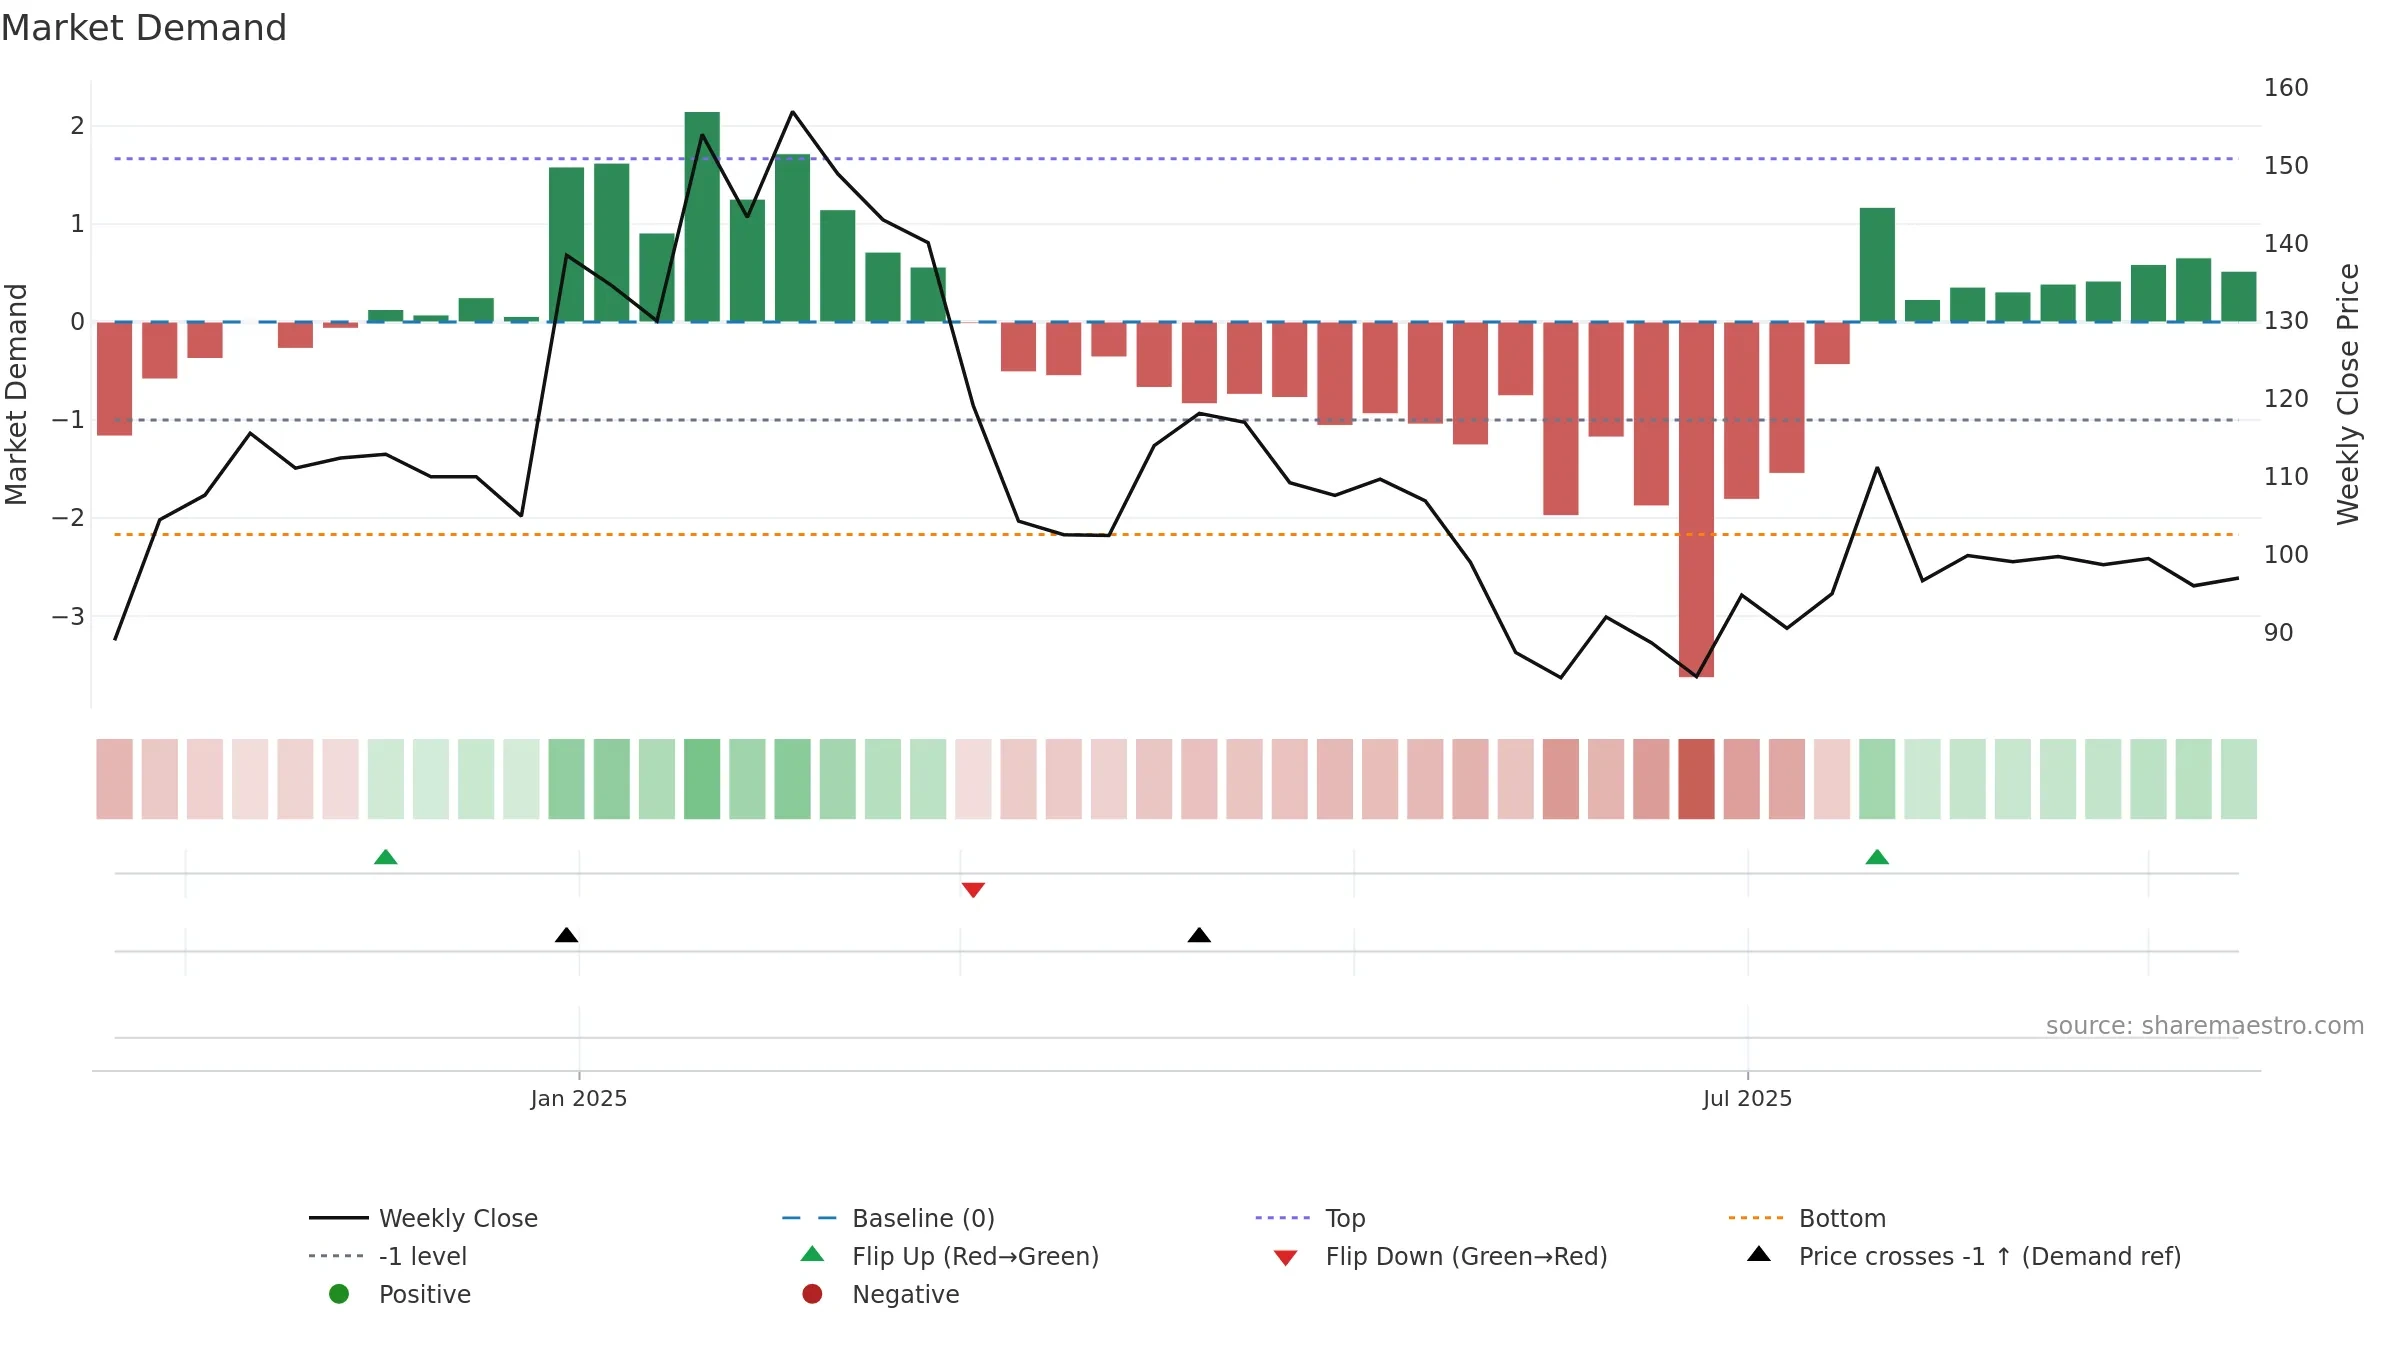
Task: Click the source: sharemaestro.com text
Action: [2205, 1026]
